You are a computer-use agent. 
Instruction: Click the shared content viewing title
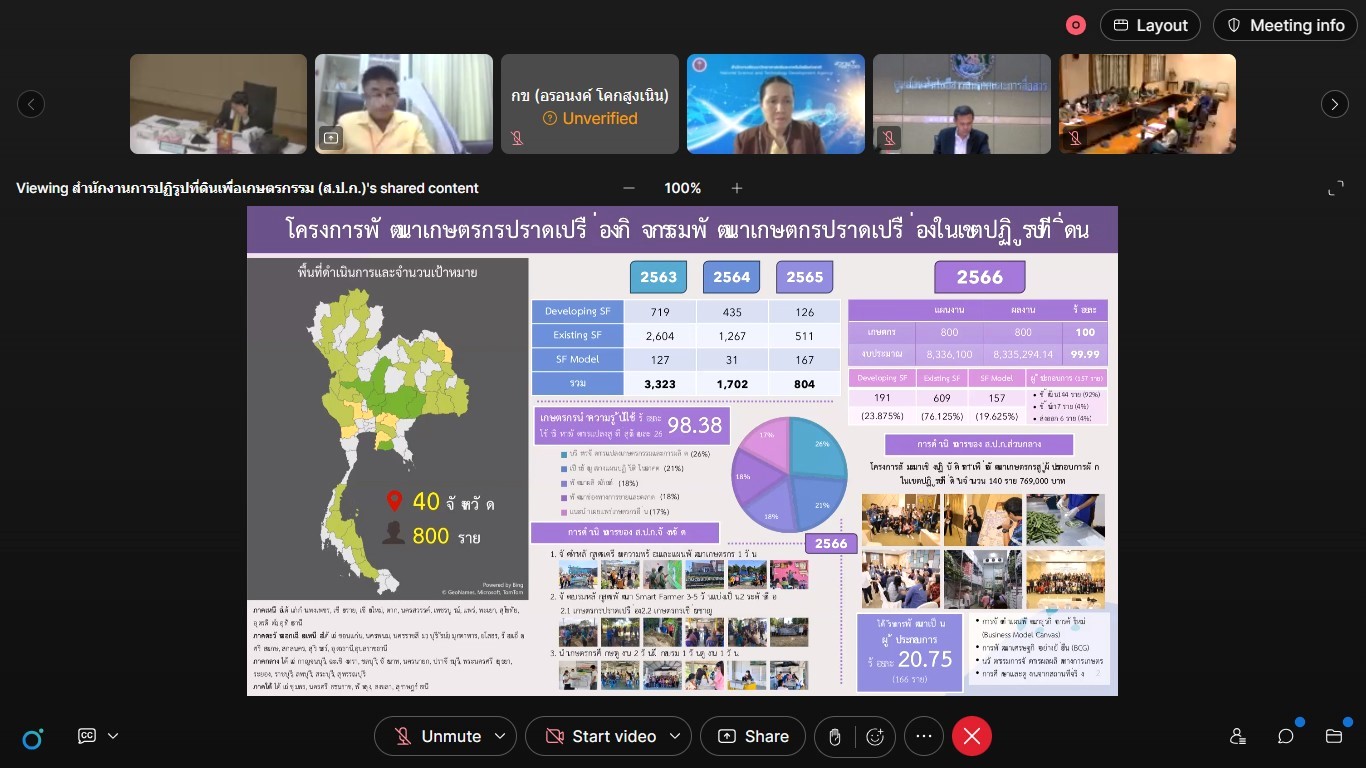(x=247, y=188)
